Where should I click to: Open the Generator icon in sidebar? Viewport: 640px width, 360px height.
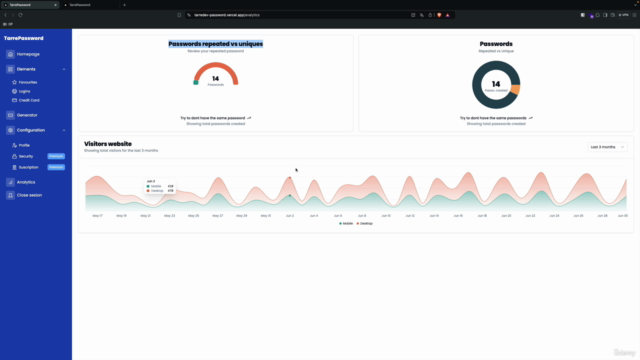click(x=11, y=115)
